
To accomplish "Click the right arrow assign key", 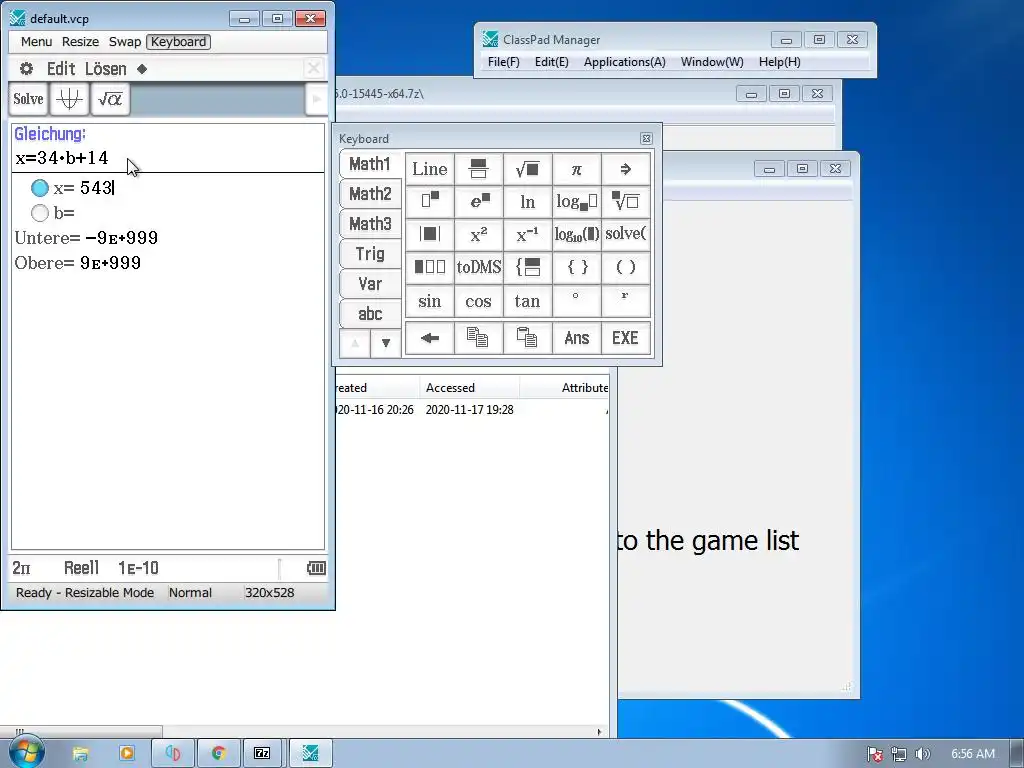I will click(626, 169).
